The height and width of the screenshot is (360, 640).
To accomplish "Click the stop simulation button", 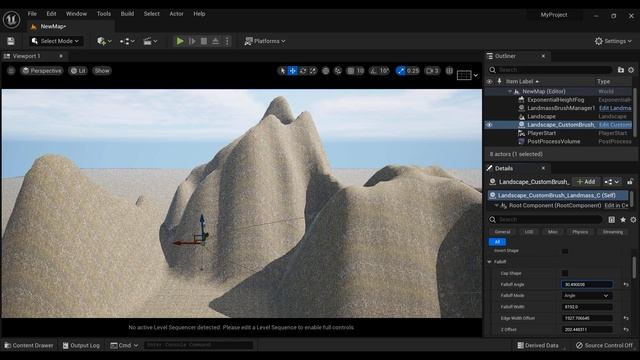I will click(x=204, y=41).
